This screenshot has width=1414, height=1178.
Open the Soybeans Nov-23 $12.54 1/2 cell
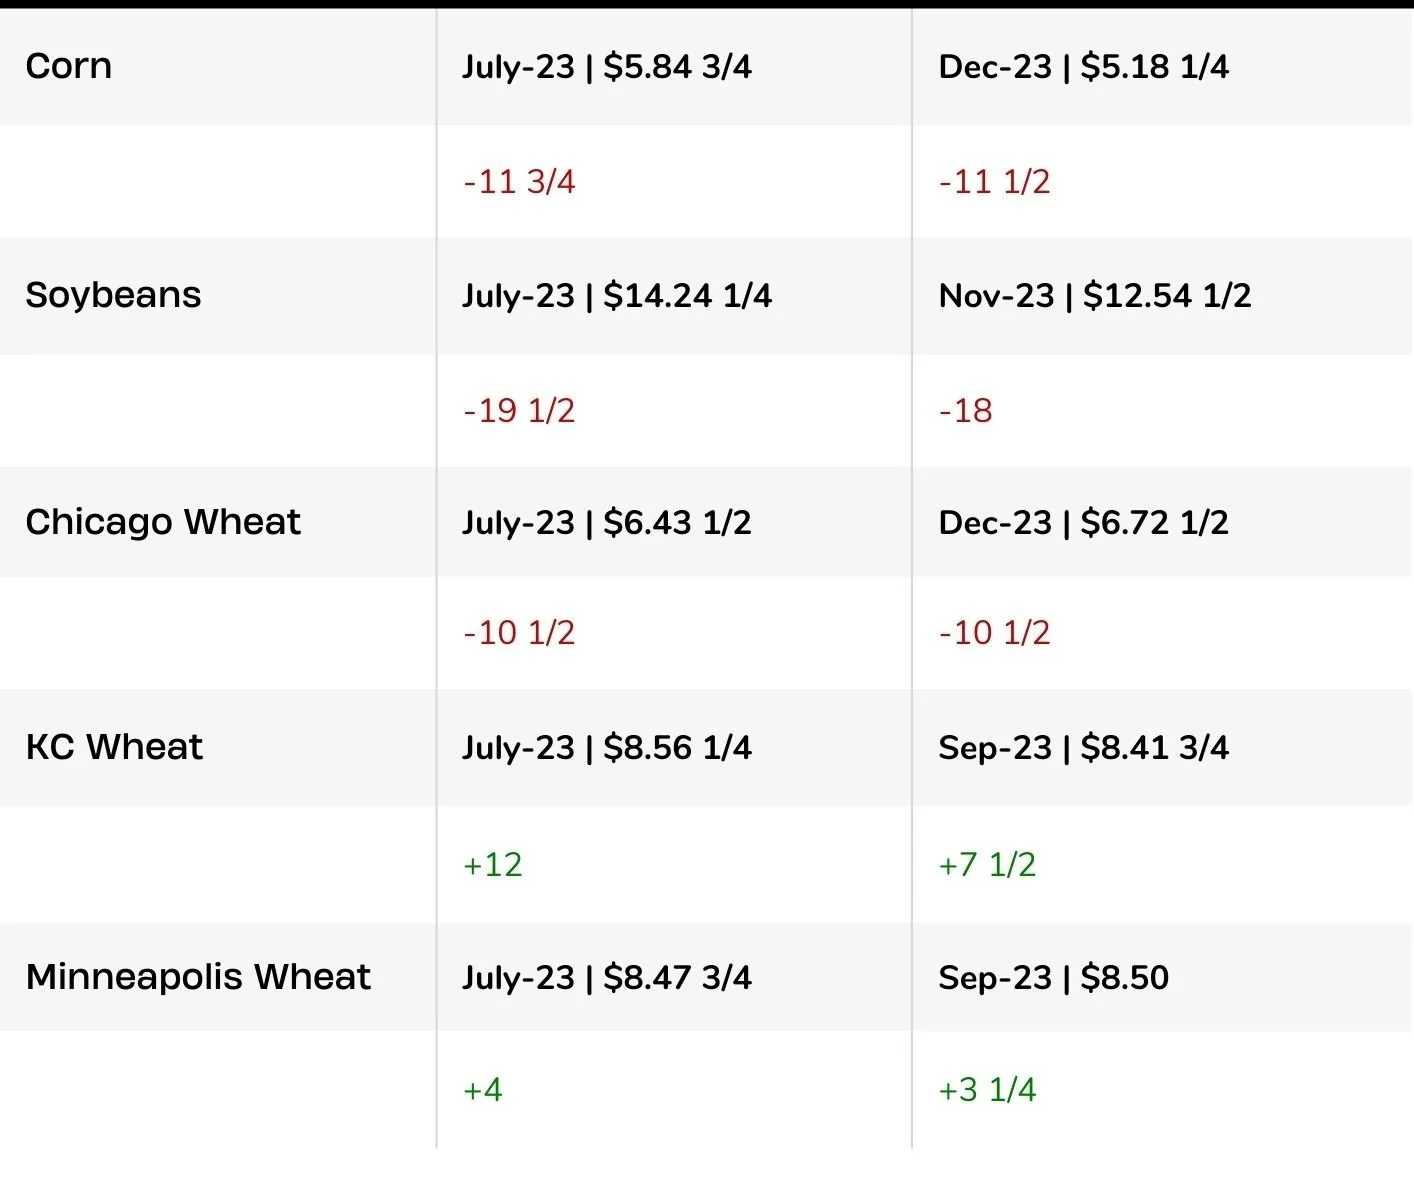pyautogui.click(x=1095, y=296)
